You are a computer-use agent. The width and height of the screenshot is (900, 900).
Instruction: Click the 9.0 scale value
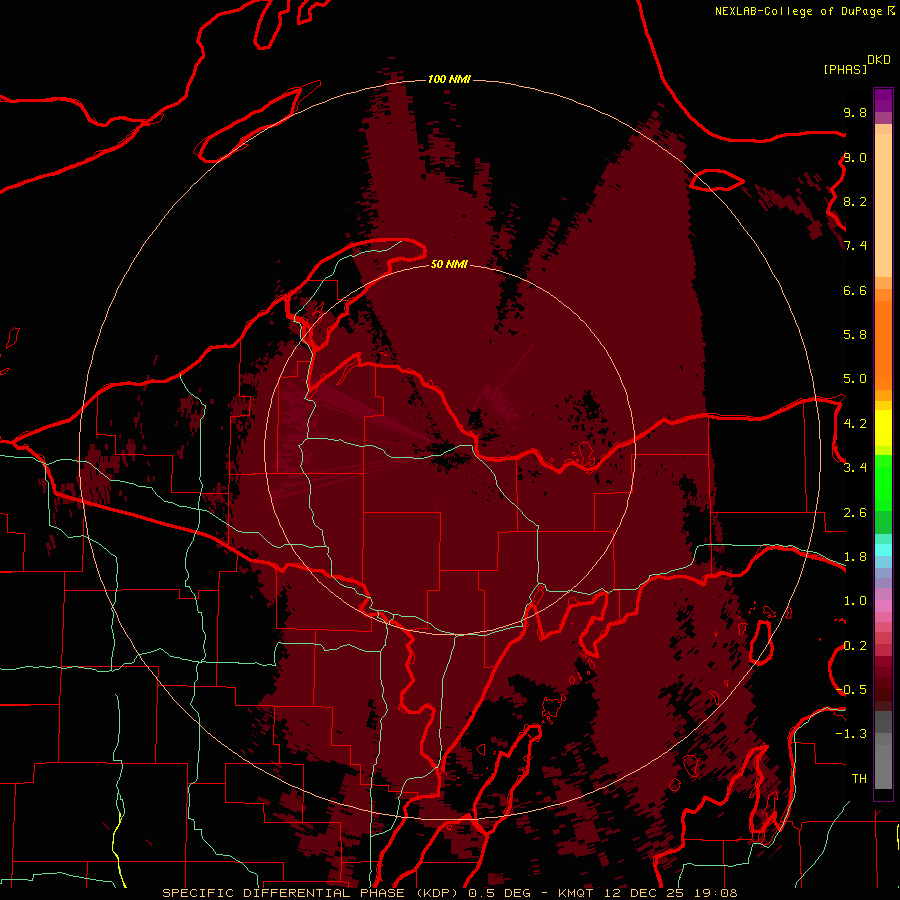(x=855, y=158)
